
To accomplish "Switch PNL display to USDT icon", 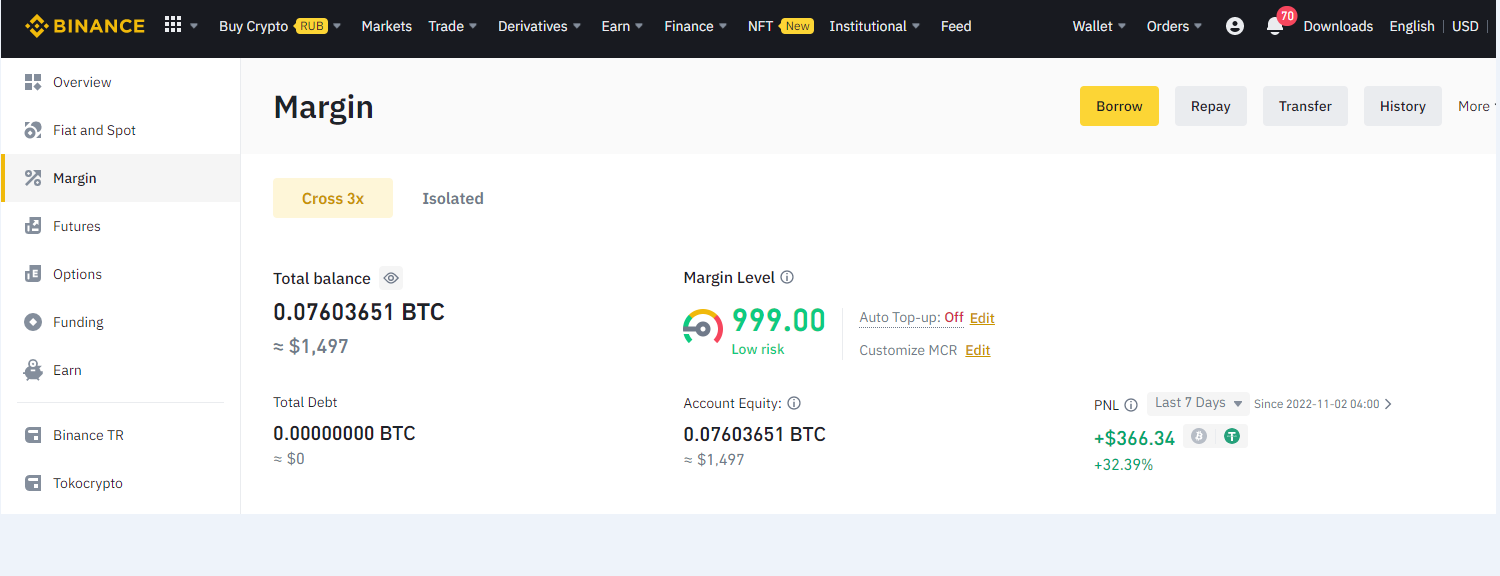I will pyautogui.click(x=1232, y=436).
